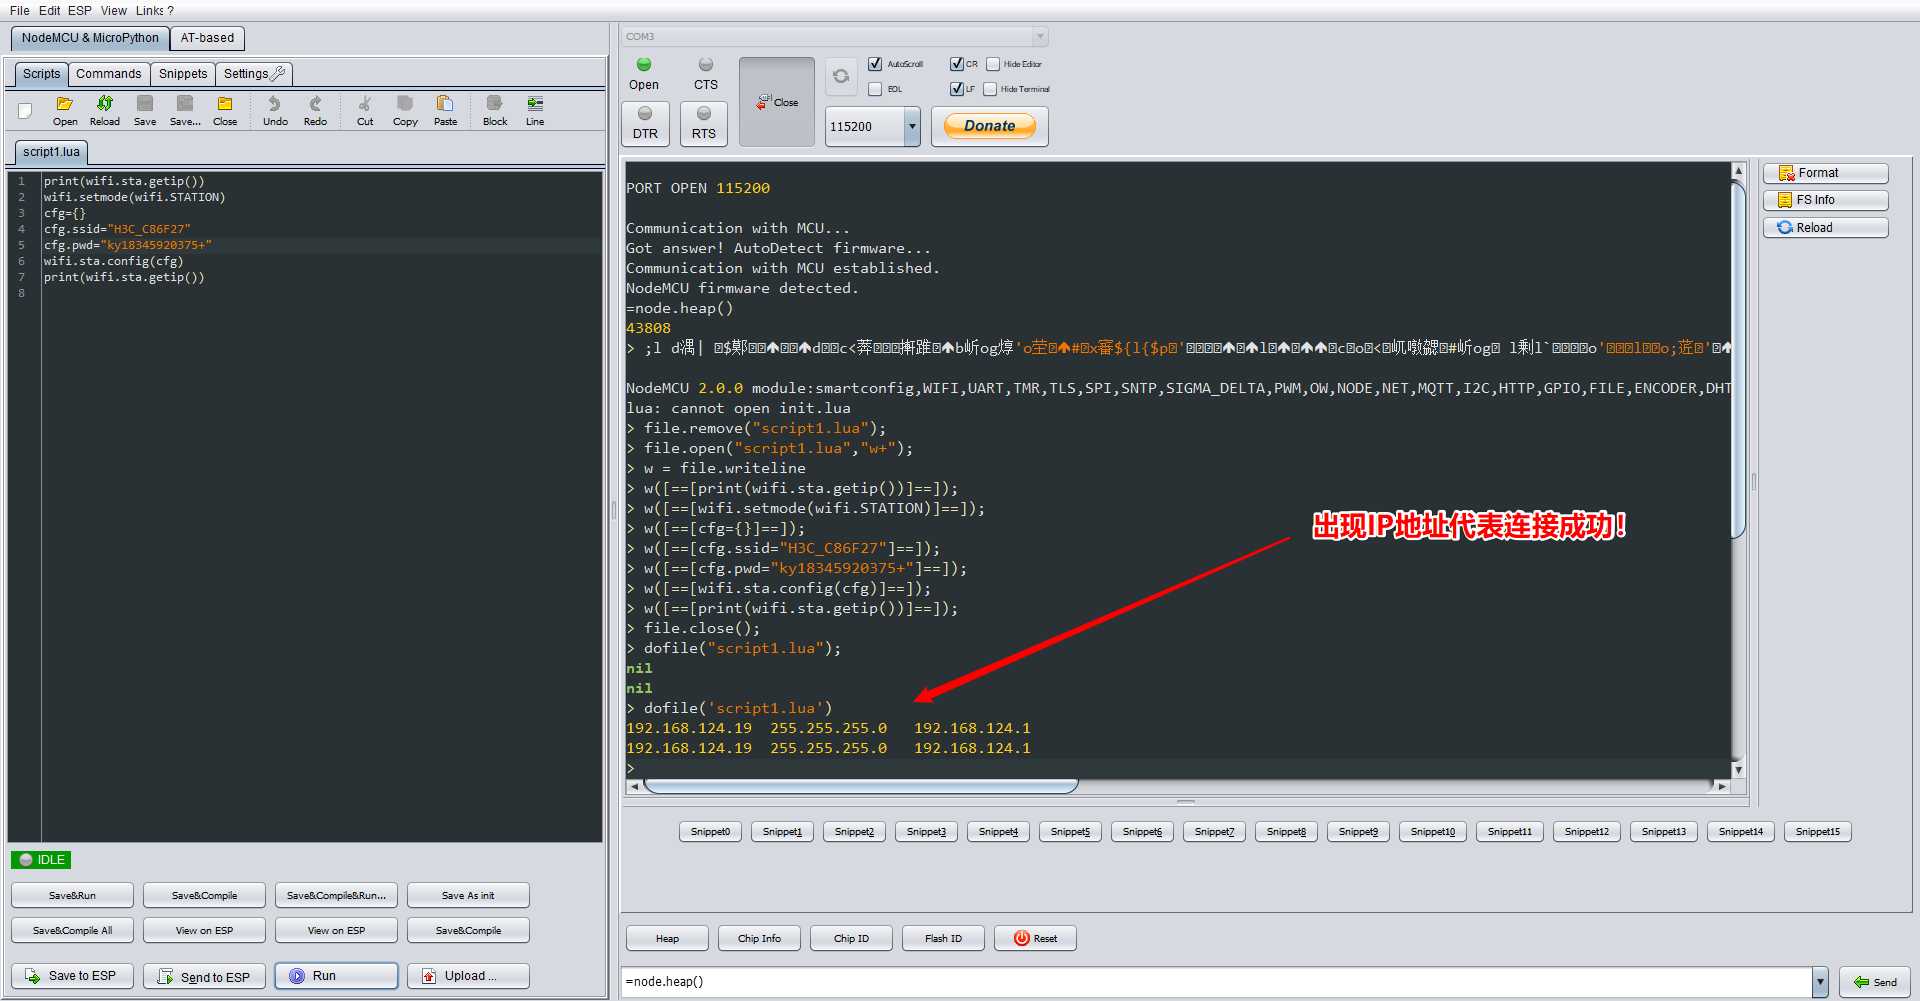Upload a file to ESP
Screen dimensions: 1920x1001
(x=468, y=976)
